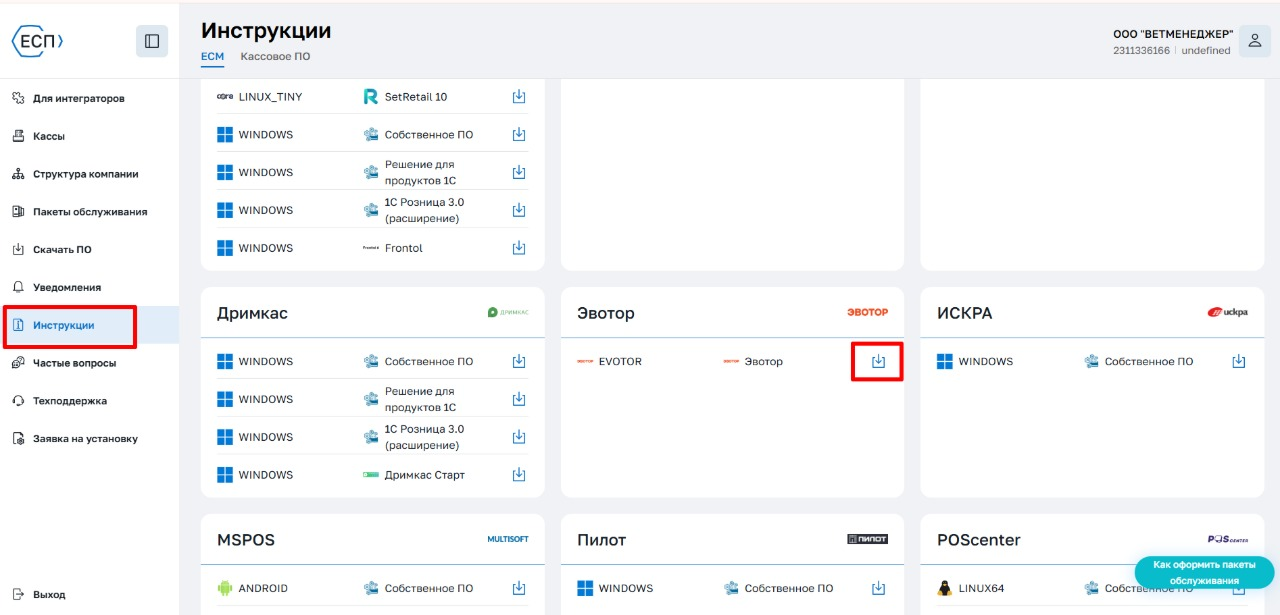The image size is (1280, 615).
Task: Download the MSPOS Android instruction
Action: click(519, 588)
